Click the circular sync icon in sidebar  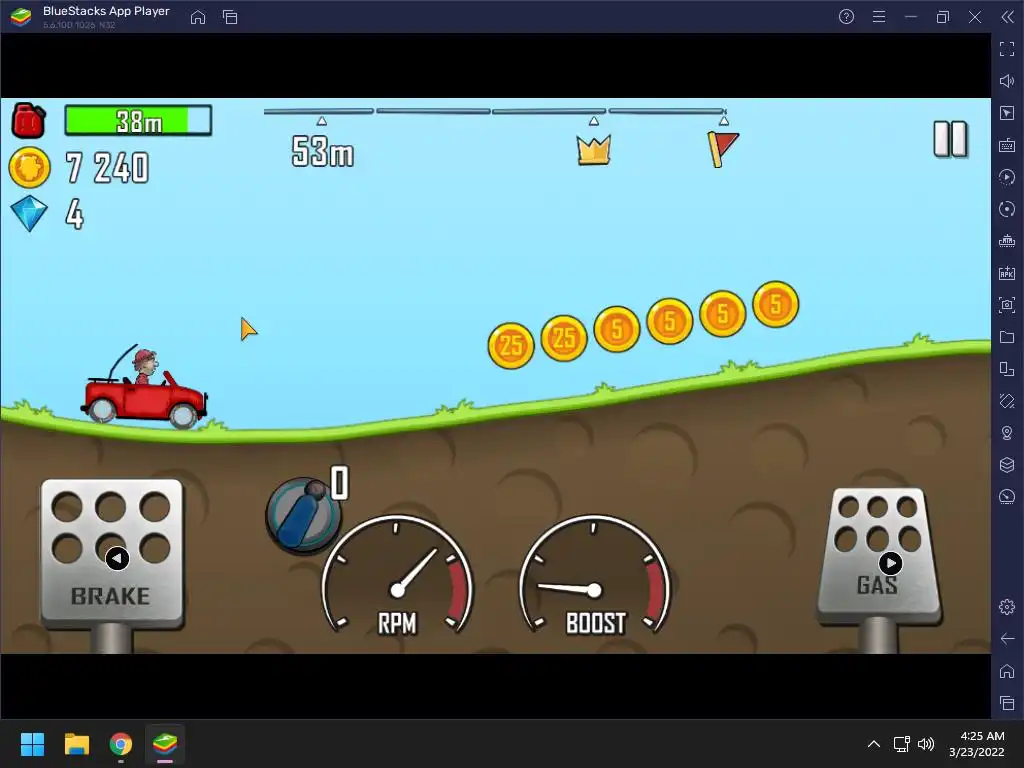(1007, 209)
